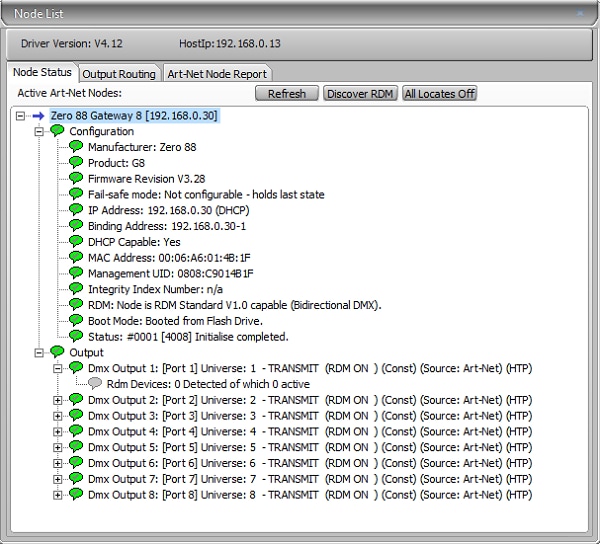Screen dimensions: 600x544
Task: Select 'Status: #0001 [4008] Initialise completed.' text
Action: pos(188,337)
